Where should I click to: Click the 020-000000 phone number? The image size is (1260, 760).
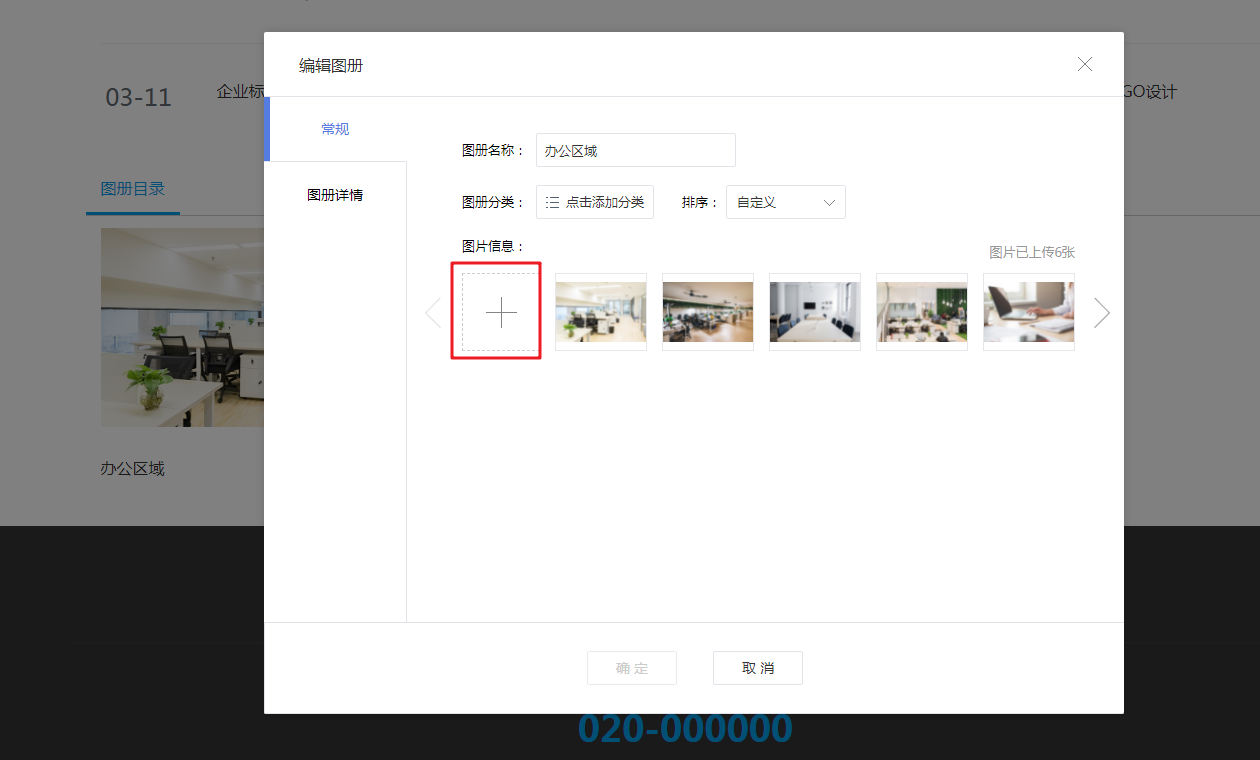(x=686, y=728)
